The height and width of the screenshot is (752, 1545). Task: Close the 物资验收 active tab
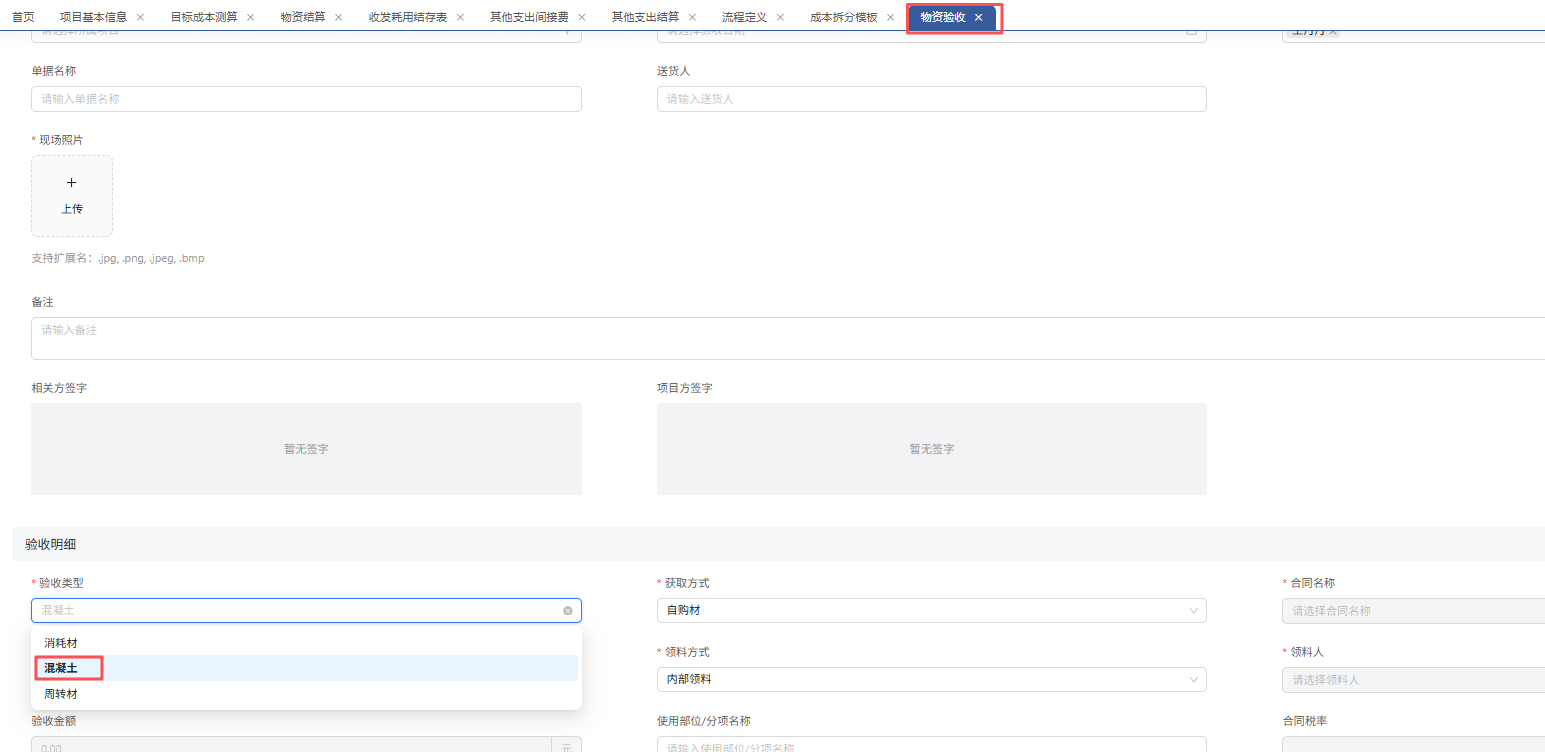978,17
